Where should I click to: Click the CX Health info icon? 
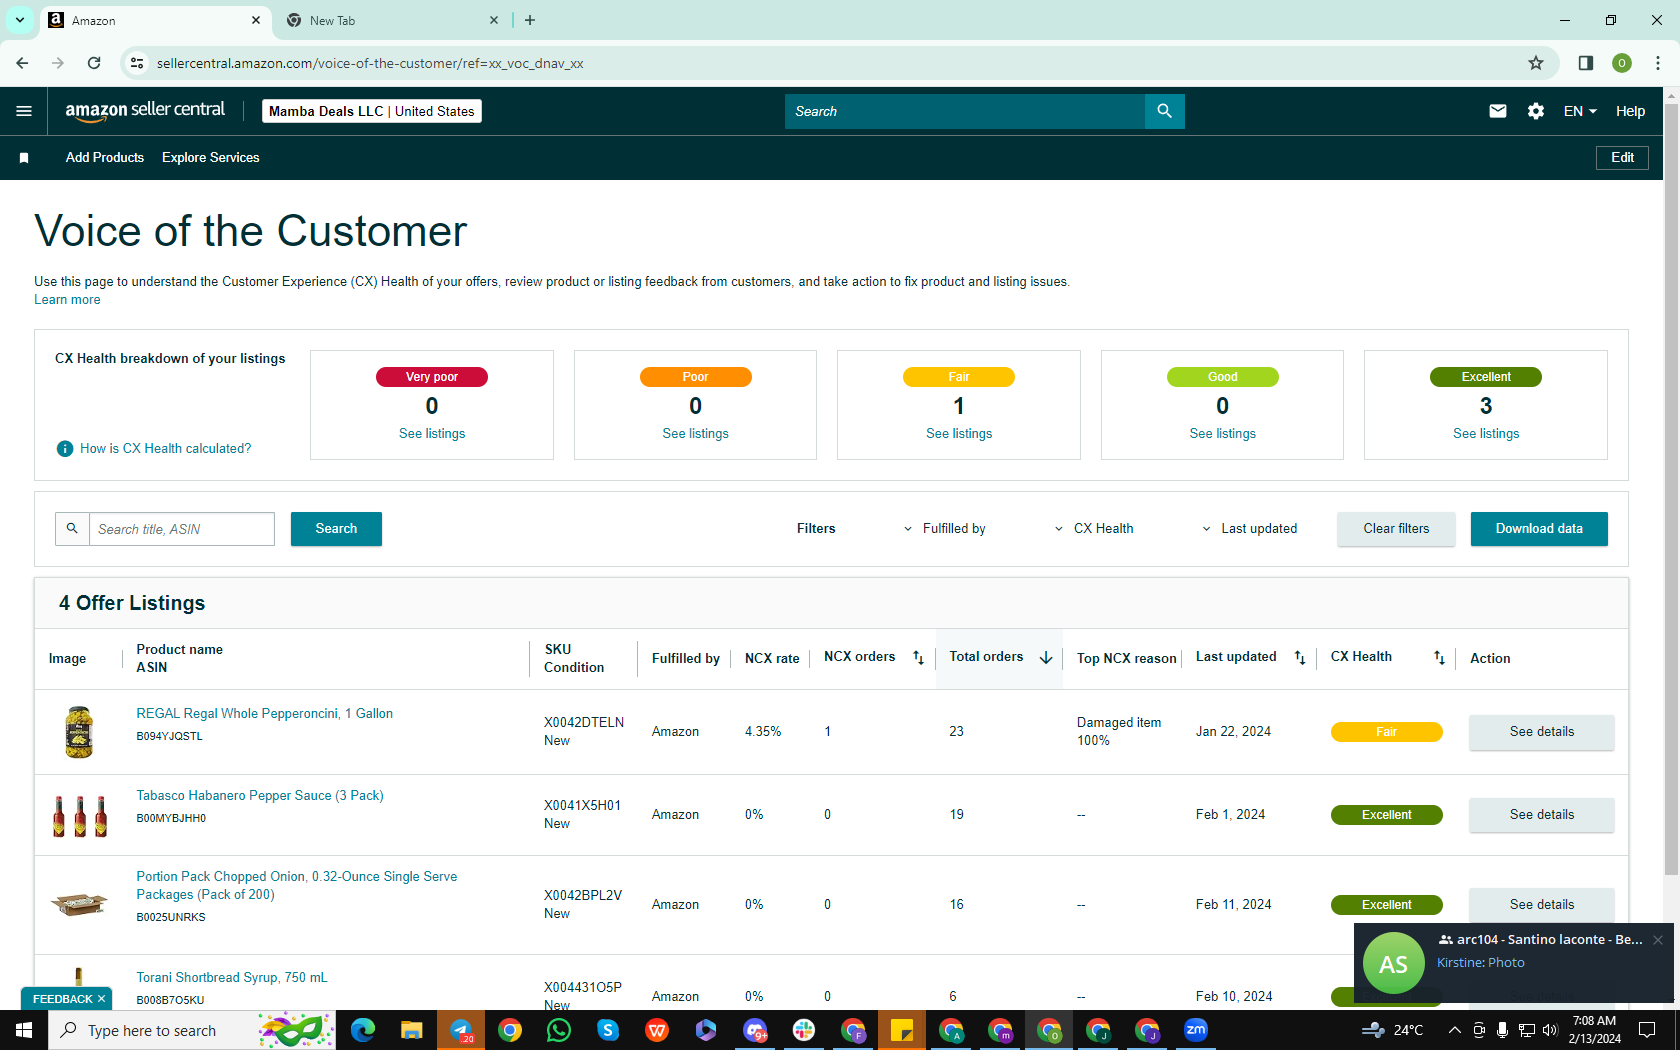coord(65,449)
